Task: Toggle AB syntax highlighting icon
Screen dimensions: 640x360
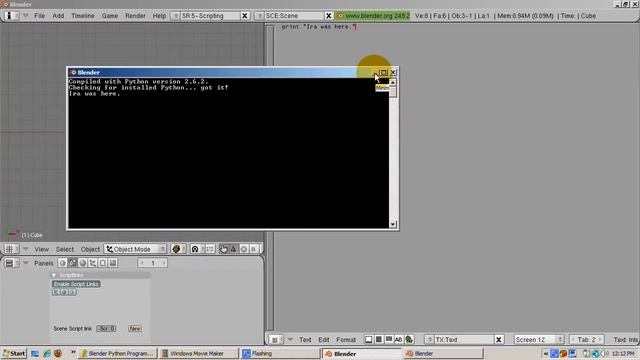Action: coord(399,339)
